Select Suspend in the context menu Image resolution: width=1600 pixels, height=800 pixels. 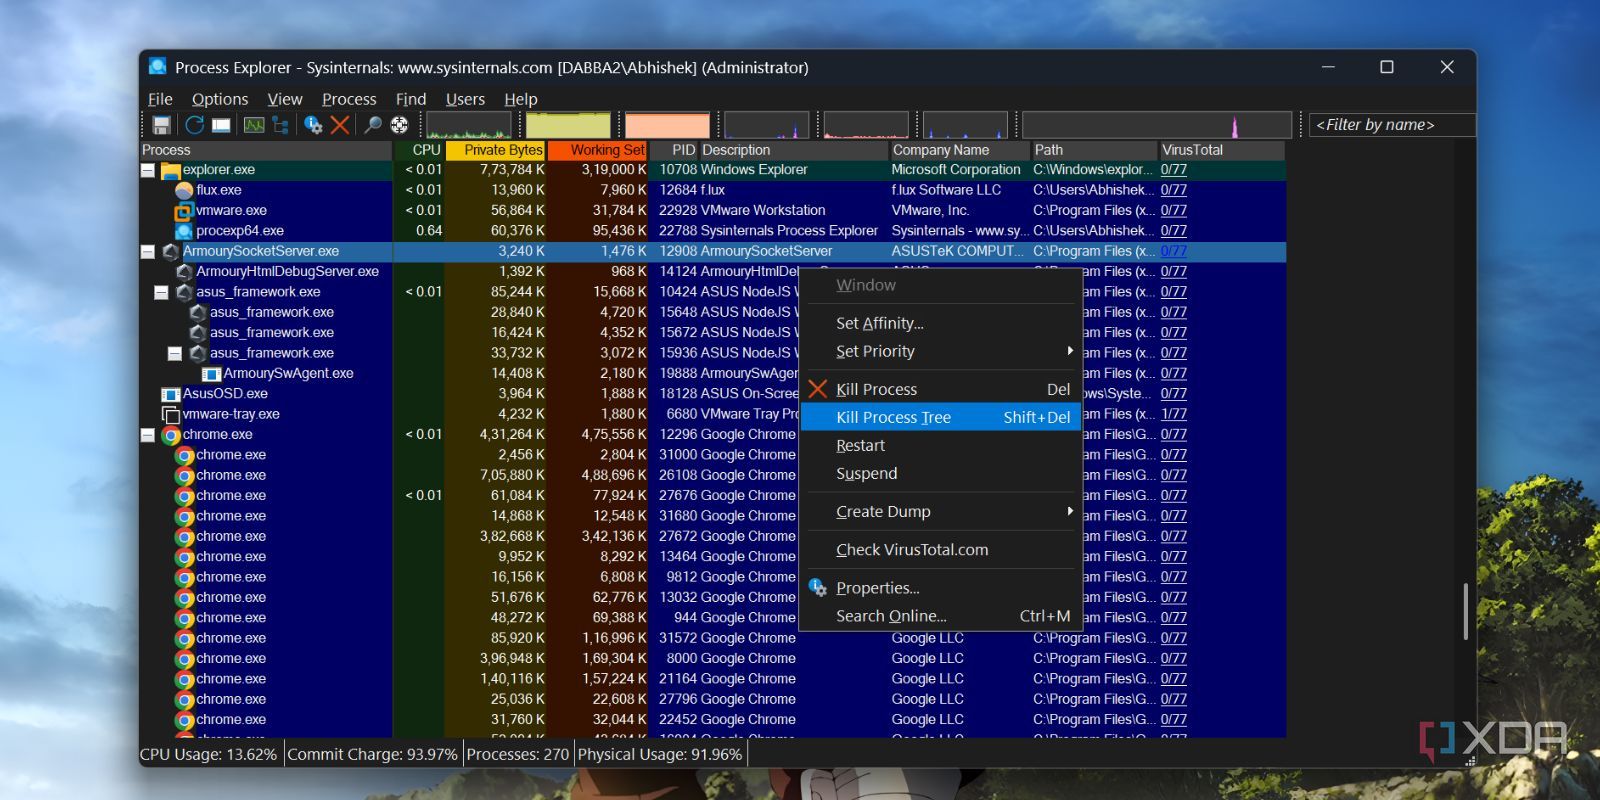[940, 473]
